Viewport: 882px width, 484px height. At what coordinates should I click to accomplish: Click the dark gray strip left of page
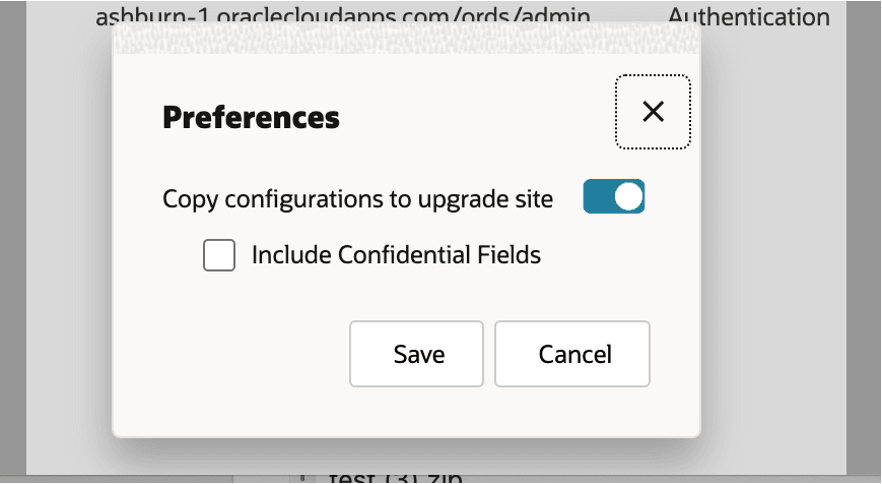(13, 236)
